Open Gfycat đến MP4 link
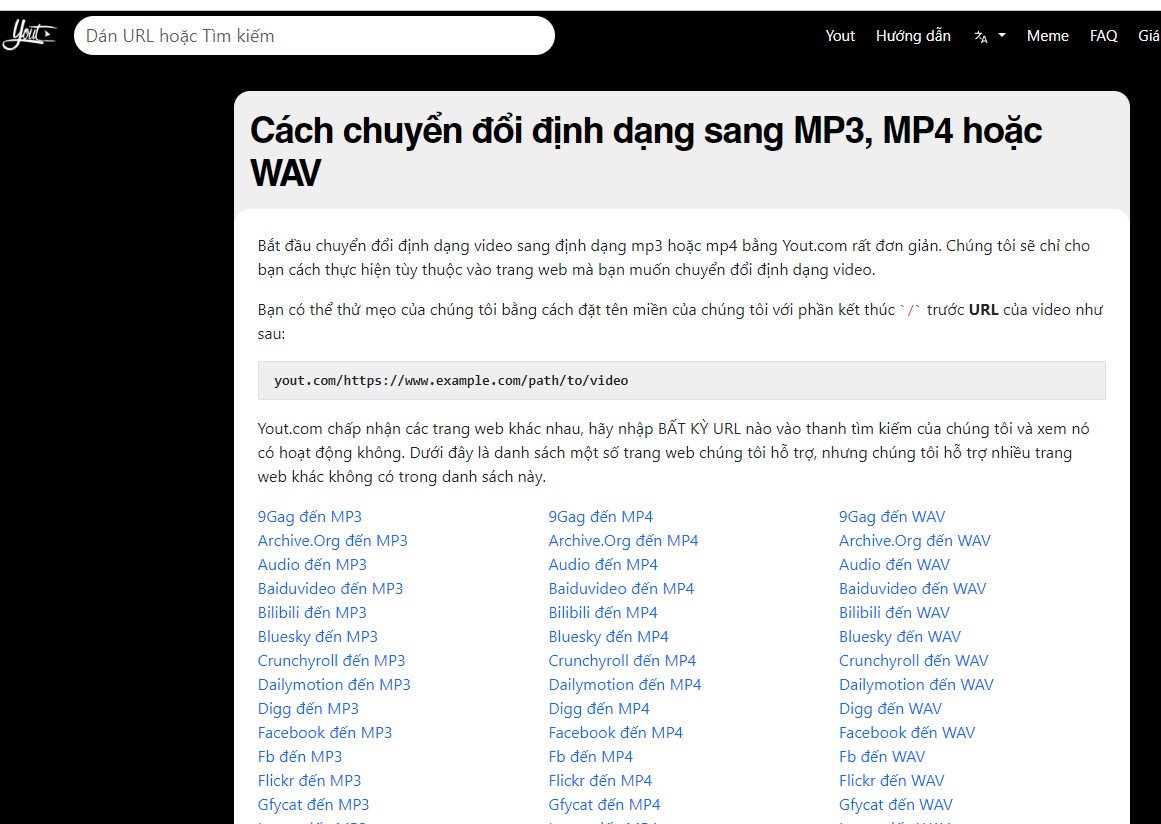This screenshot has height=824, width=1161. 604,805
